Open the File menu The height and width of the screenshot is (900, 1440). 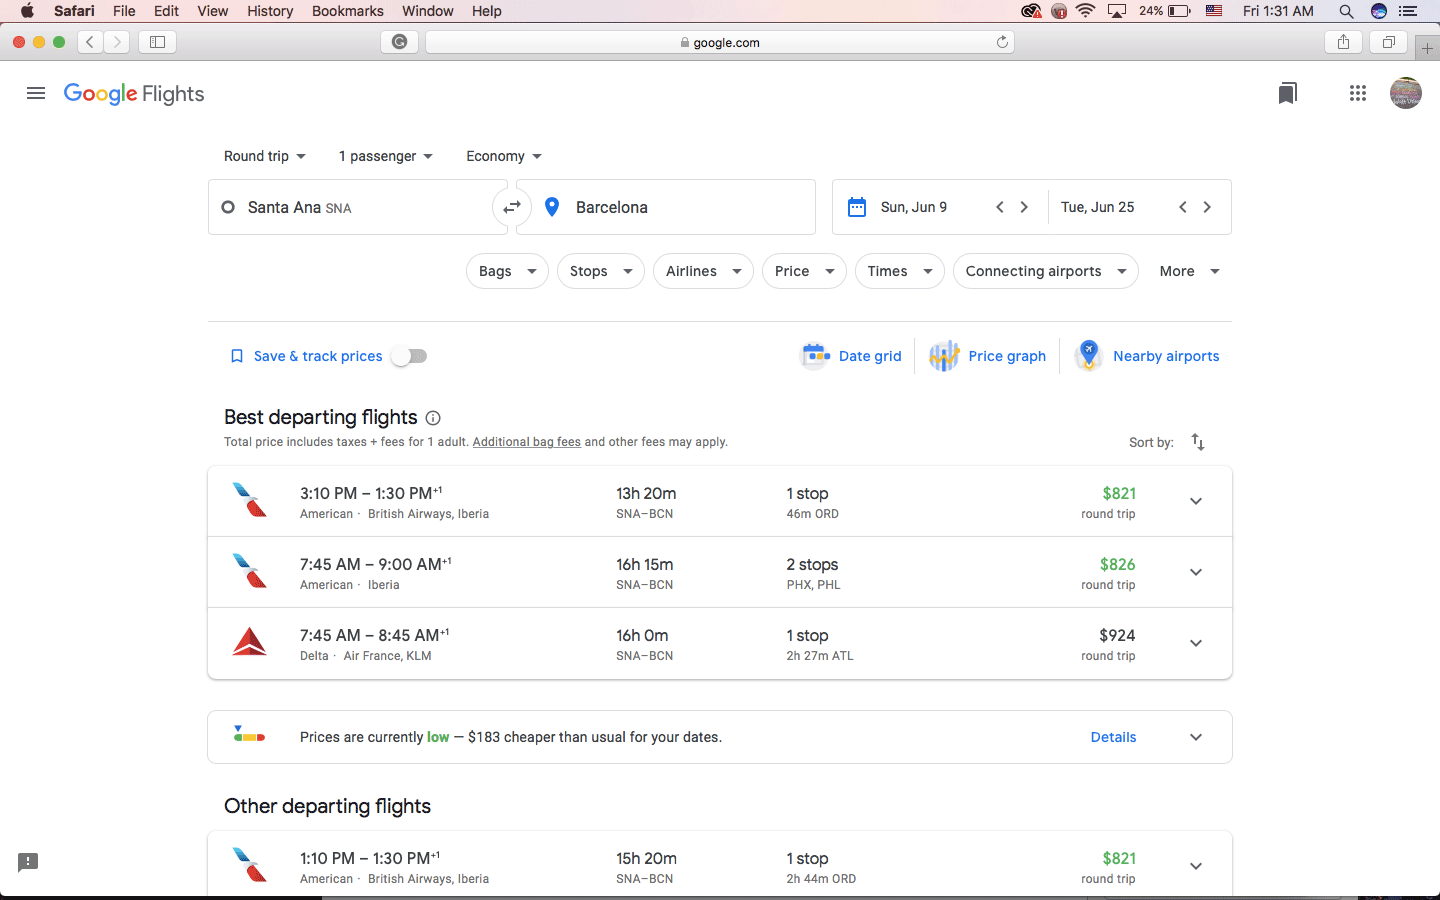(x=124, y=11)
